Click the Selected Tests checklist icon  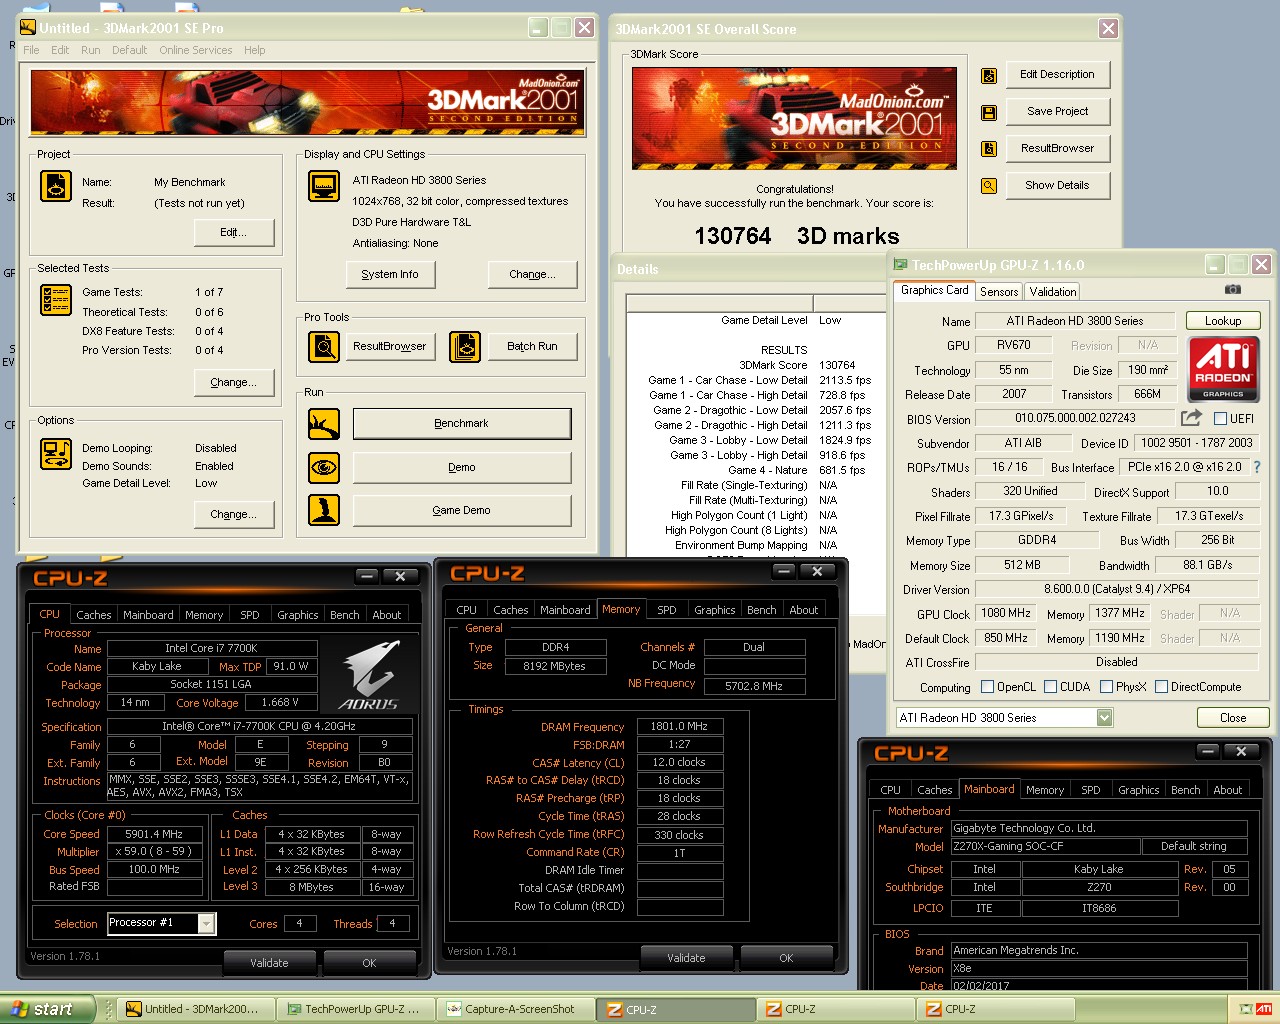pyautogui.click(x=55, y=299)
